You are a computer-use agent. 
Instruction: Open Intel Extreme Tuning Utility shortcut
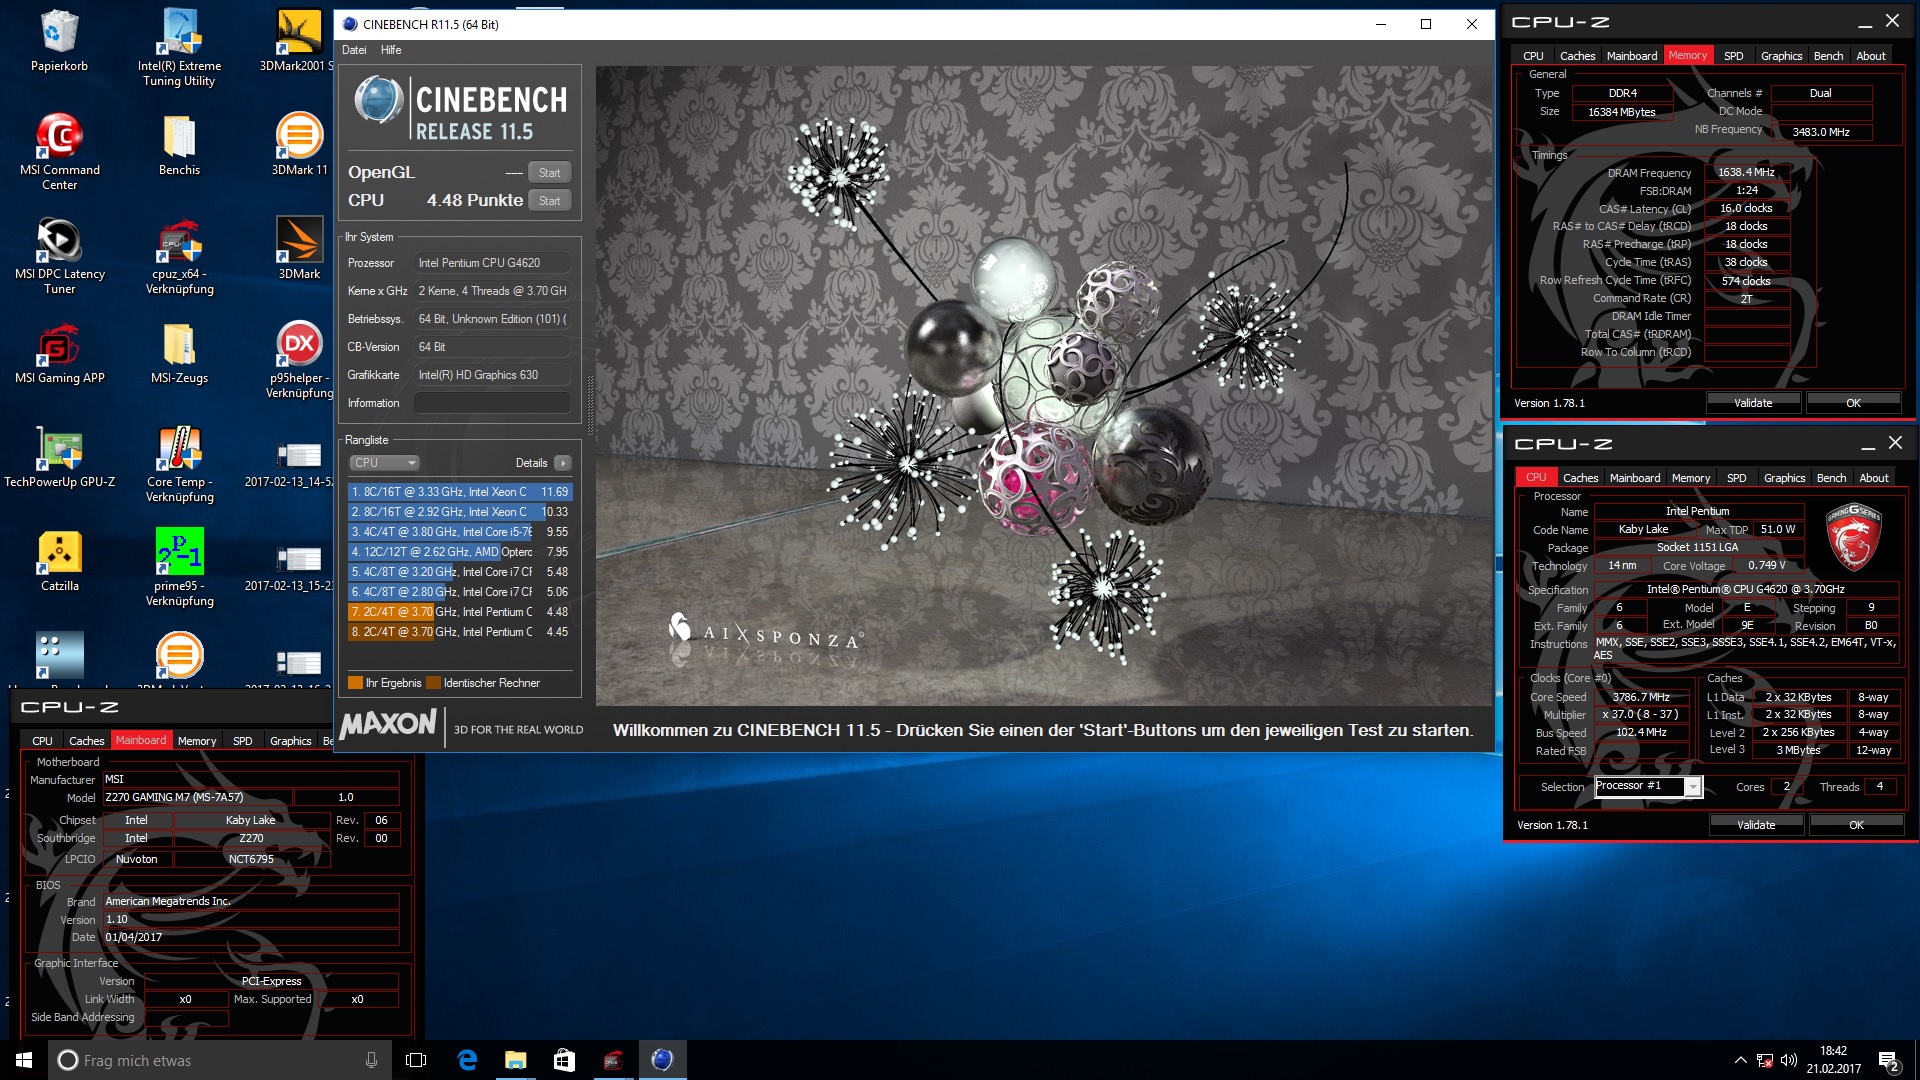(x=179, y=48)
